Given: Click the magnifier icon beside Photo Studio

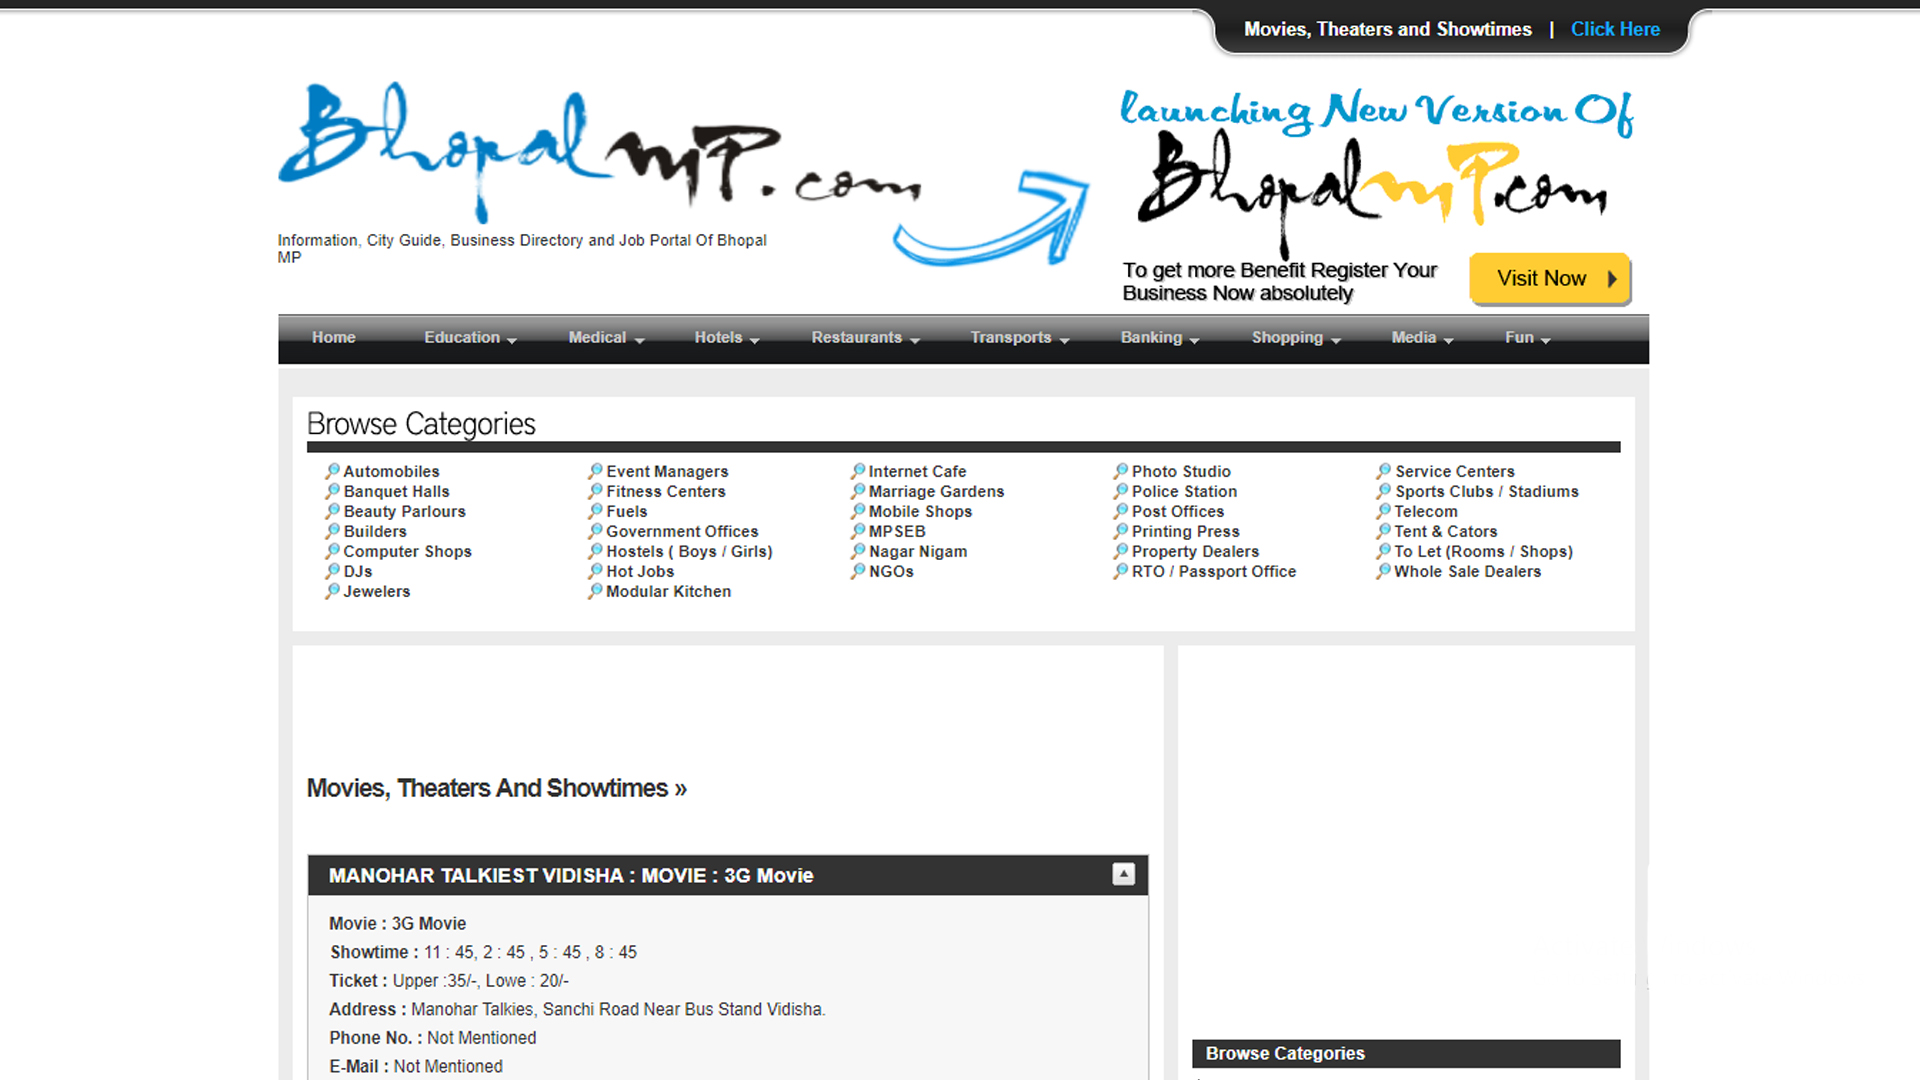Looking at the screenshot, I should point(1121,471).
